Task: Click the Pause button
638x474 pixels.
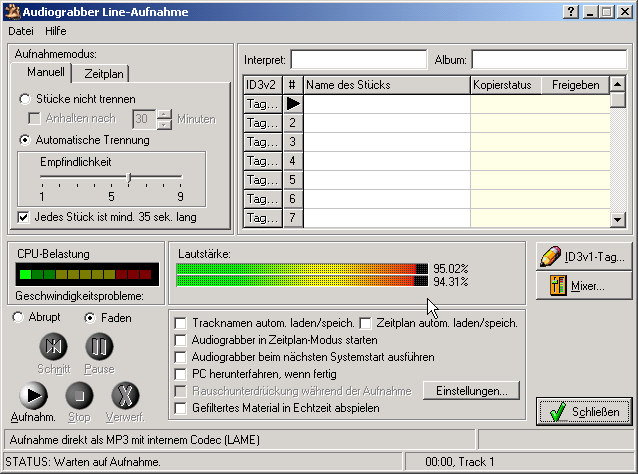Action: 99,347
